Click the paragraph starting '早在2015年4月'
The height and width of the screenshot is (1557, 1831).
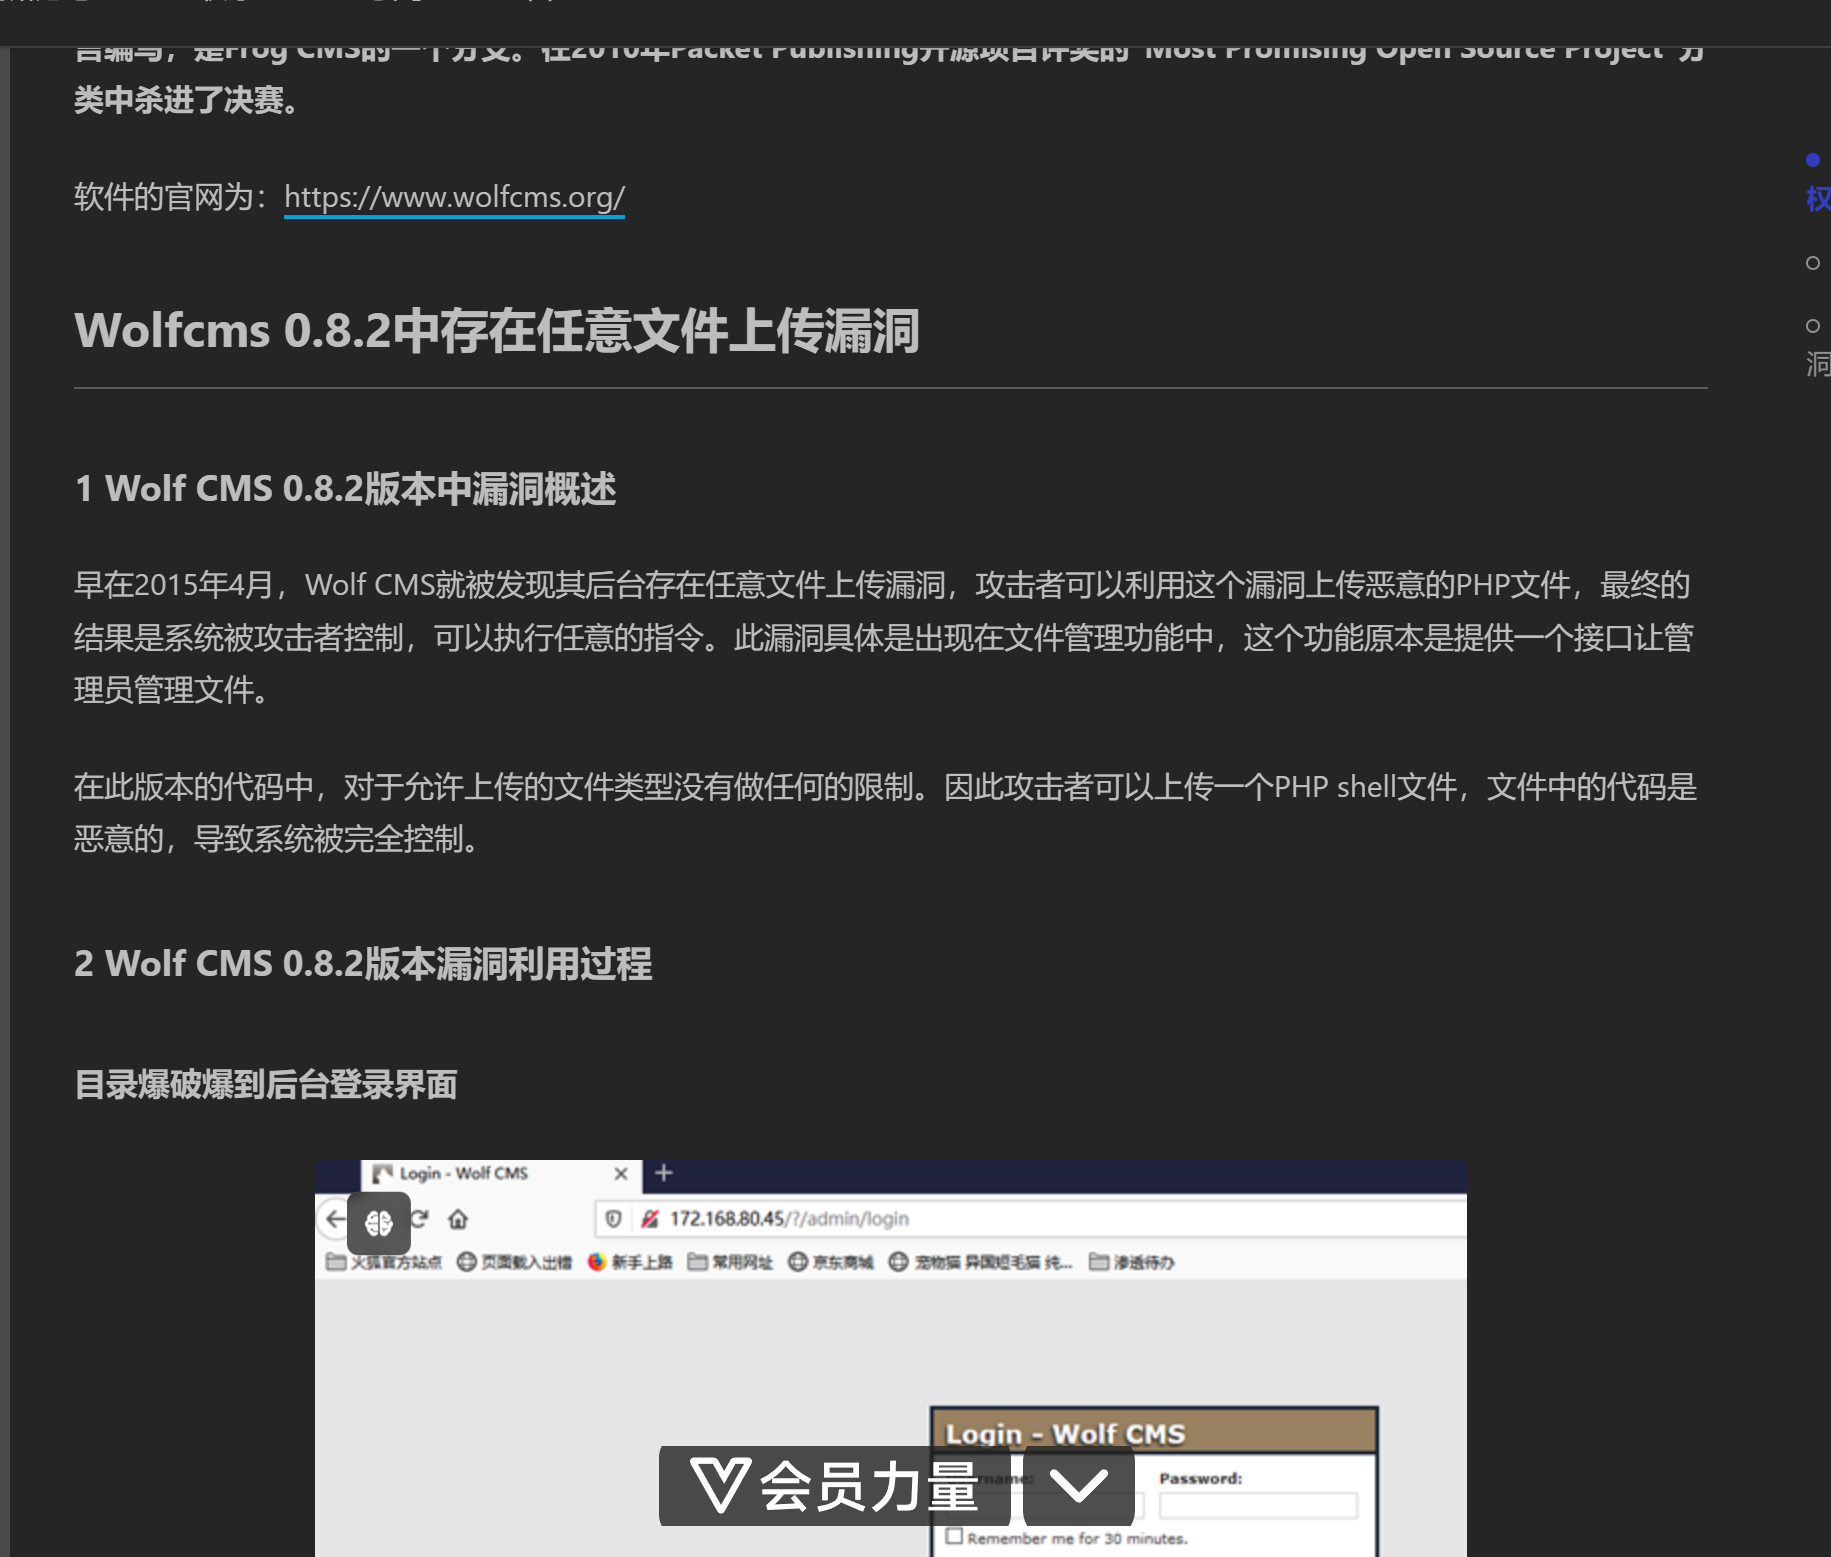point(885,637)
